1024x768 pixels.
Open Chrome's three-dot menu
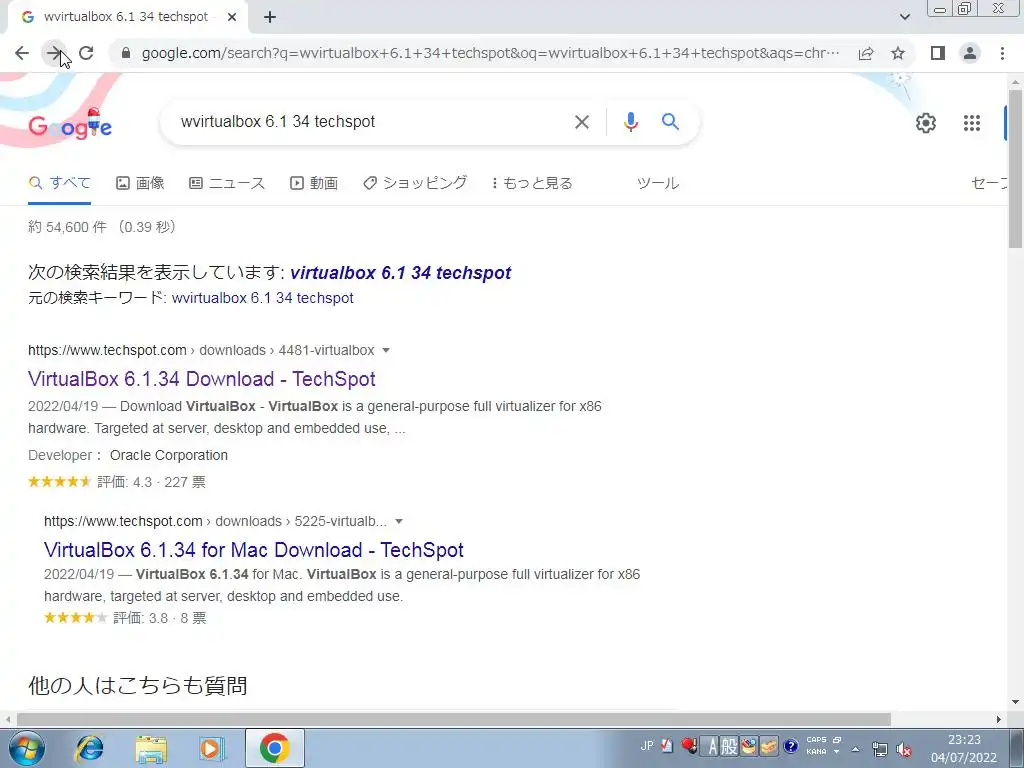(x=1002, y=53)
